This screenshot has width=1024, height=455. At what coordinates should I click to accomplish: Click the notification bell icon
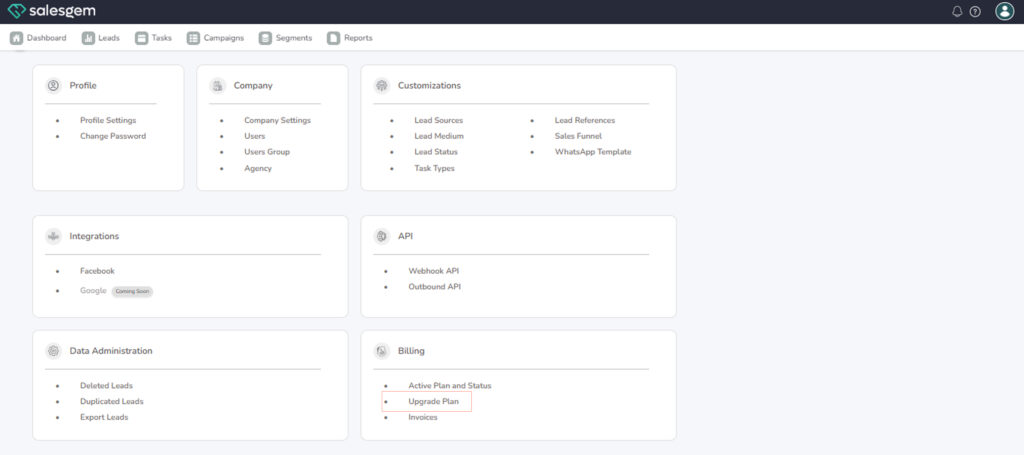tap(957, 12)
